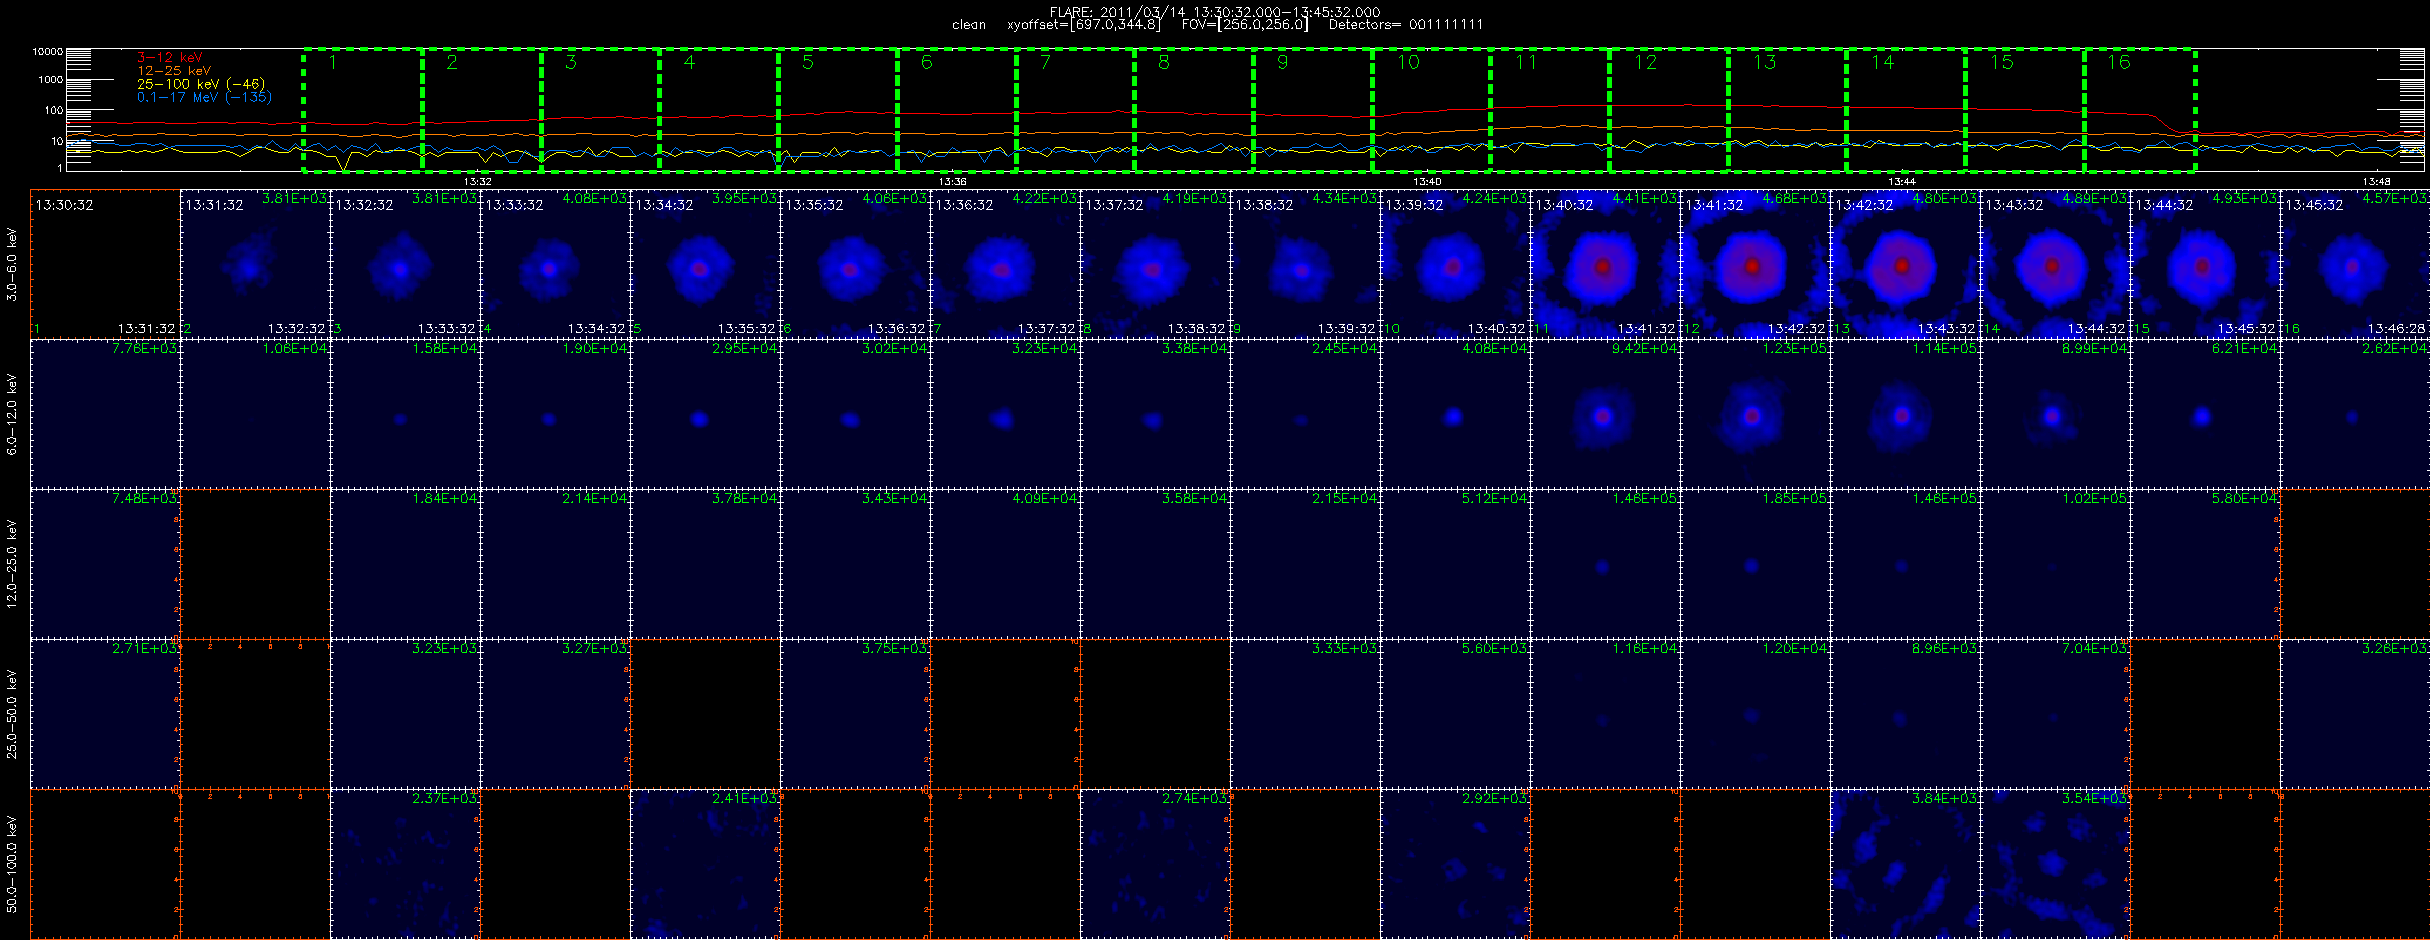
Task: Select interval 3 marker in the light curve
Action: 571,62
